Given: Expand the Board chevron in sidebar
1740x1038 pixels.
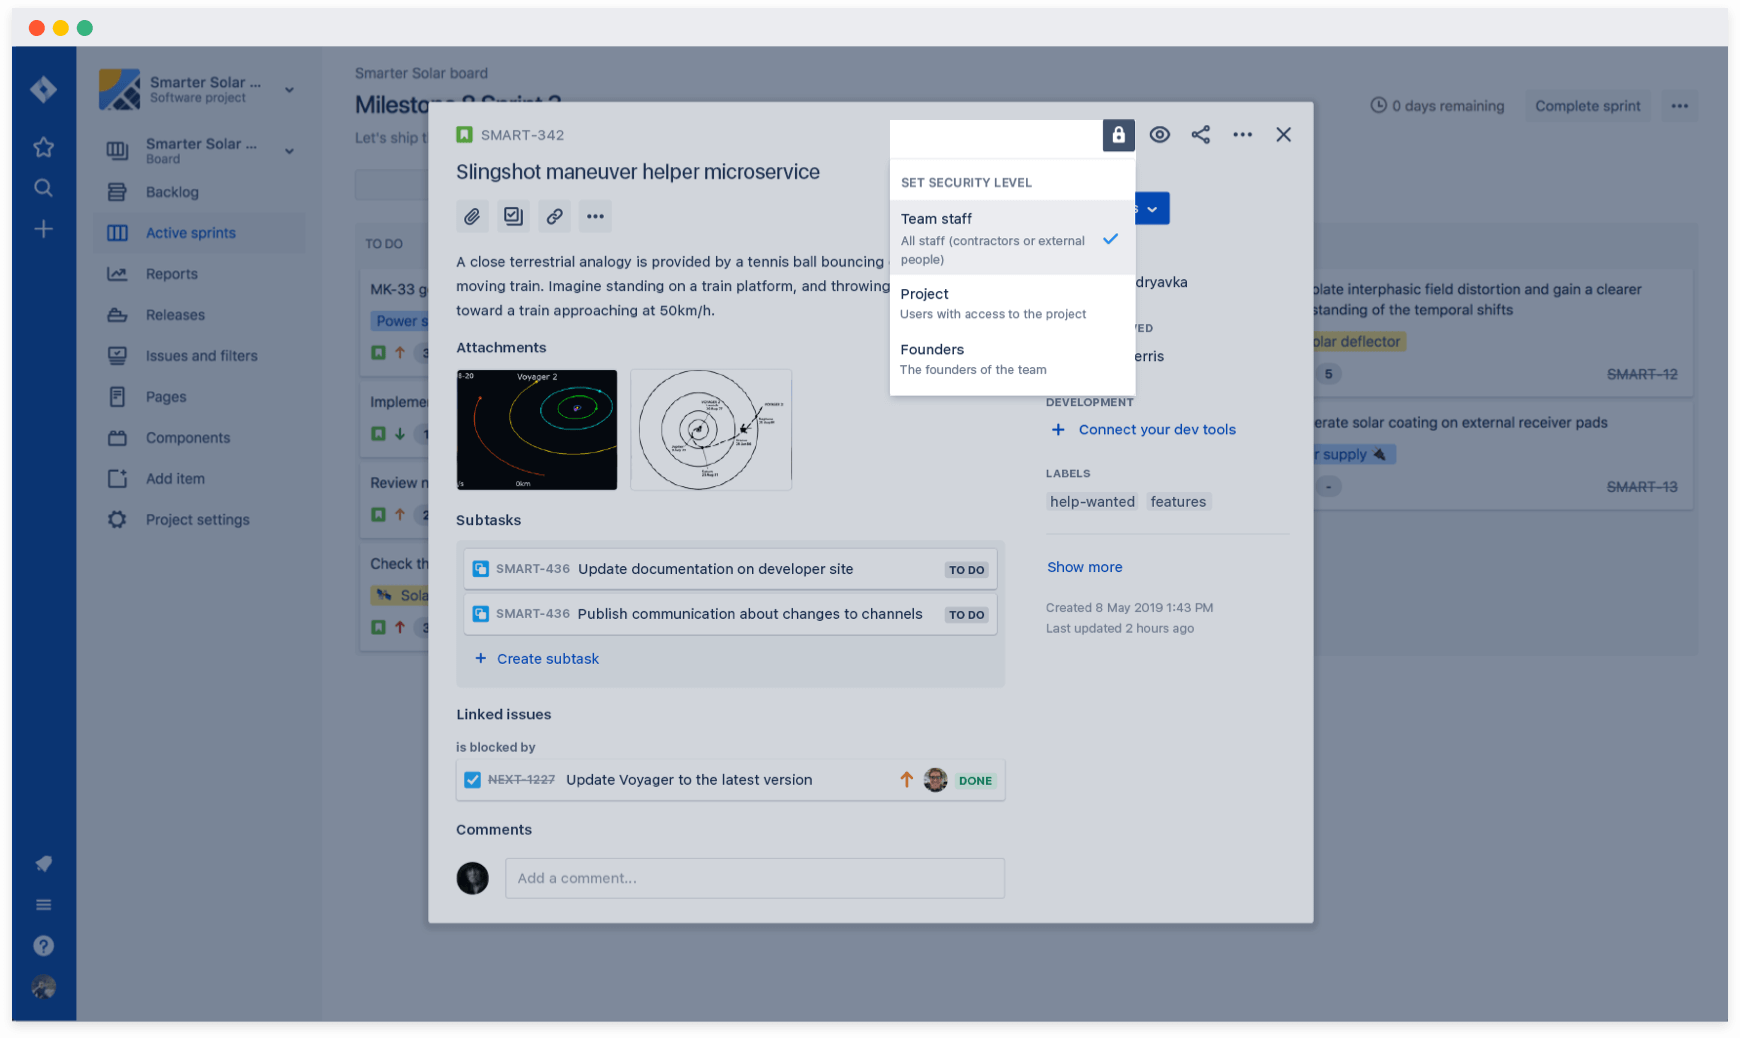Looking at the screenshot, I should 289,151.
